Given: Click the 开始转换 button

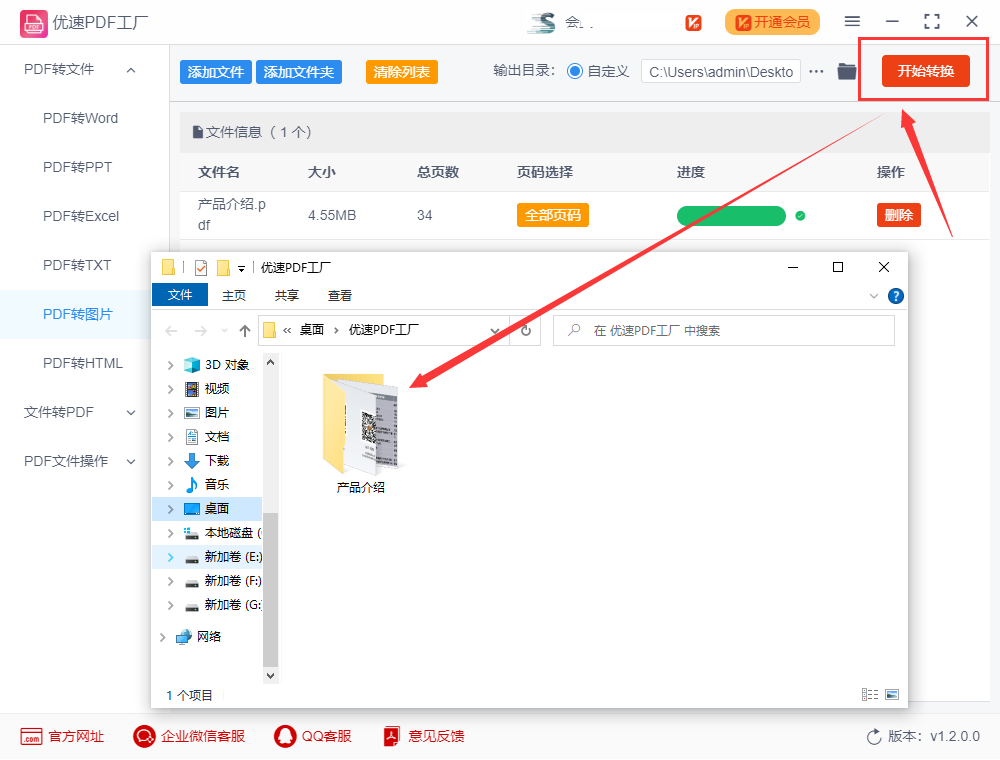Looking at the screenshot, I should tap(925, 71).
